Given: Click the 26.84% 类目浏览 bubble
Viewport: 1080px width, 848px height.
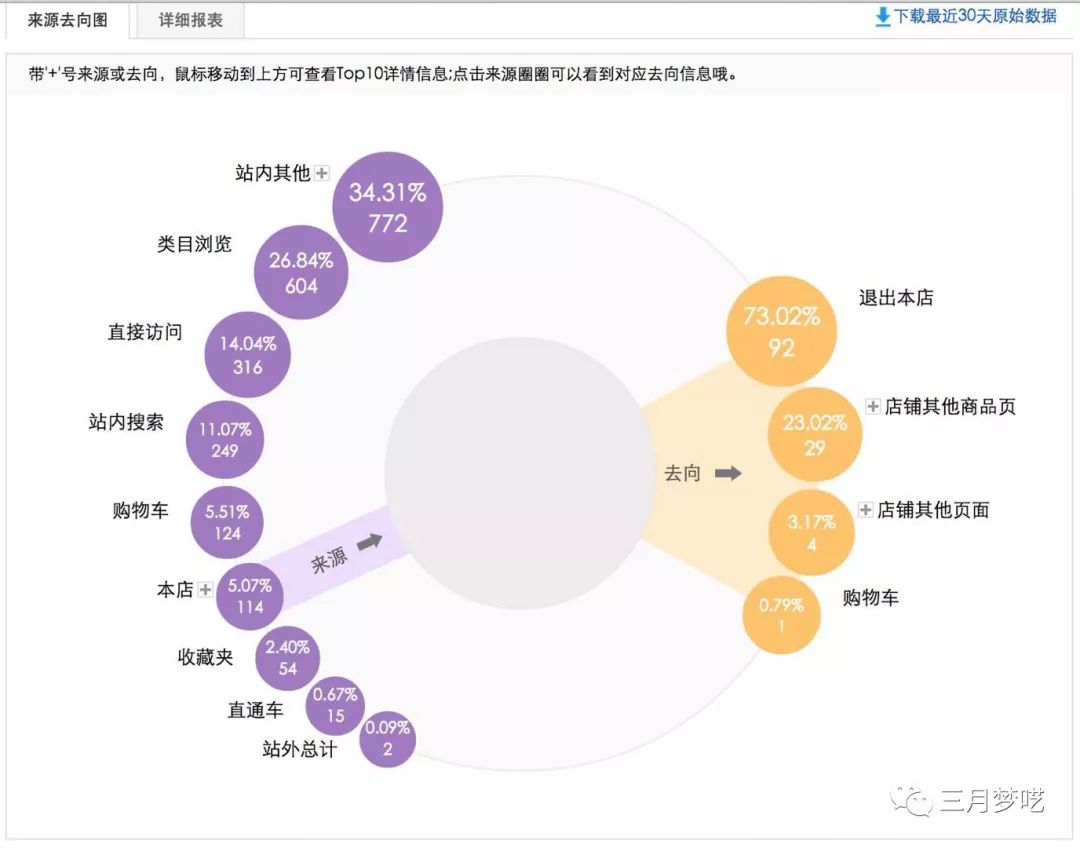Looking at the screenshot, I should pyautogui.click(x=301, y=273).
